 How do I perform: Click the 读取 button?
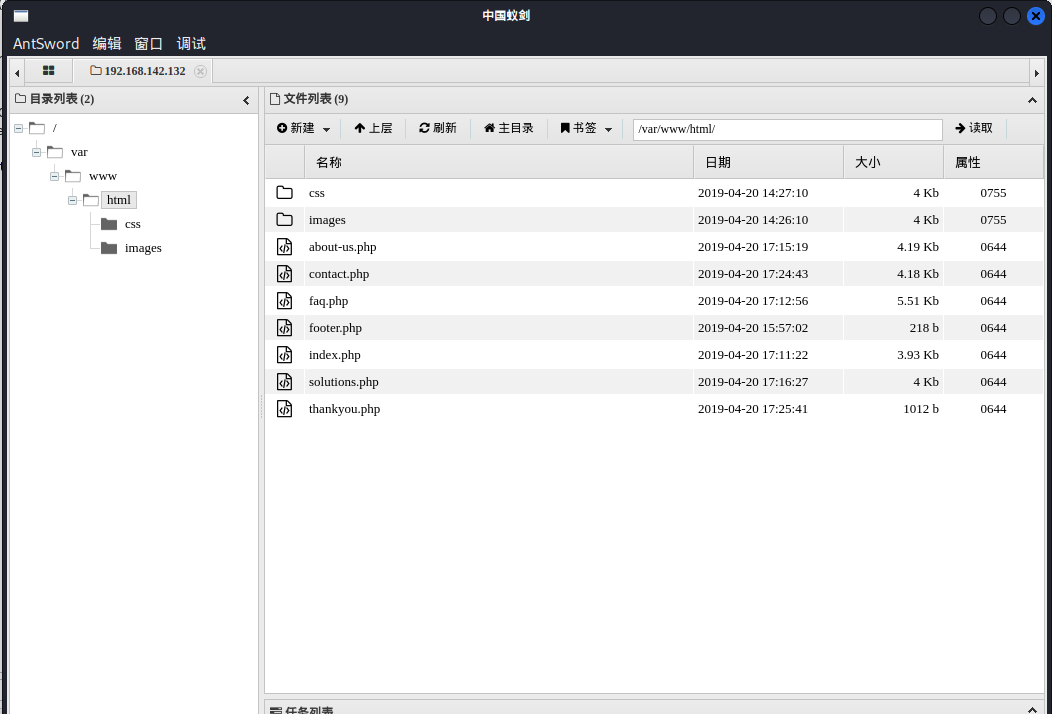[x=974, y=128]
